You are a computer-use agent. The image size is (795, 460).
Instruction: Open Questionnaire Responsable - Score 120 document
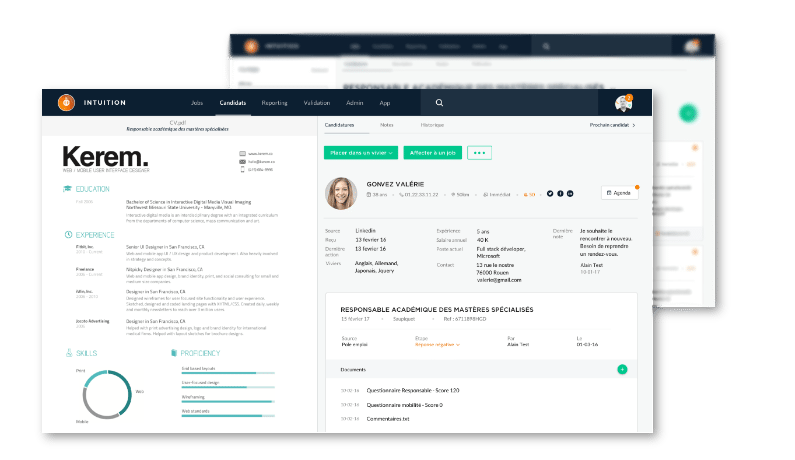[x=413, y=391]
